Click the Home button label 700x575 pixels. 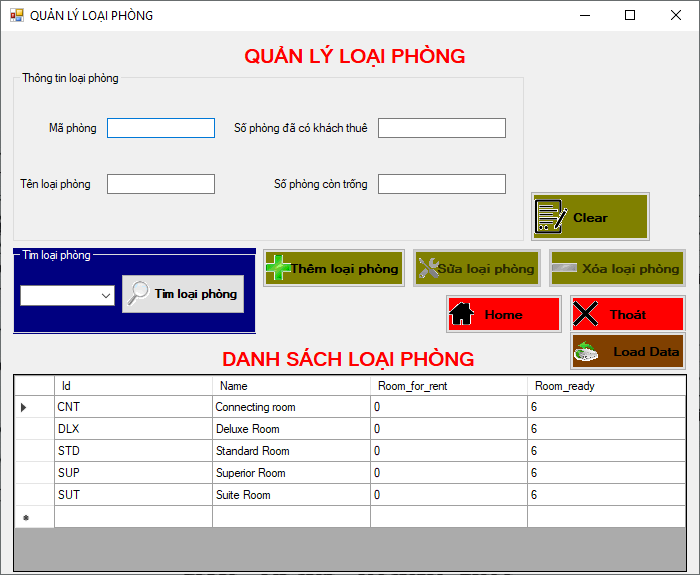pyautogui.click(x=504, y=315)
